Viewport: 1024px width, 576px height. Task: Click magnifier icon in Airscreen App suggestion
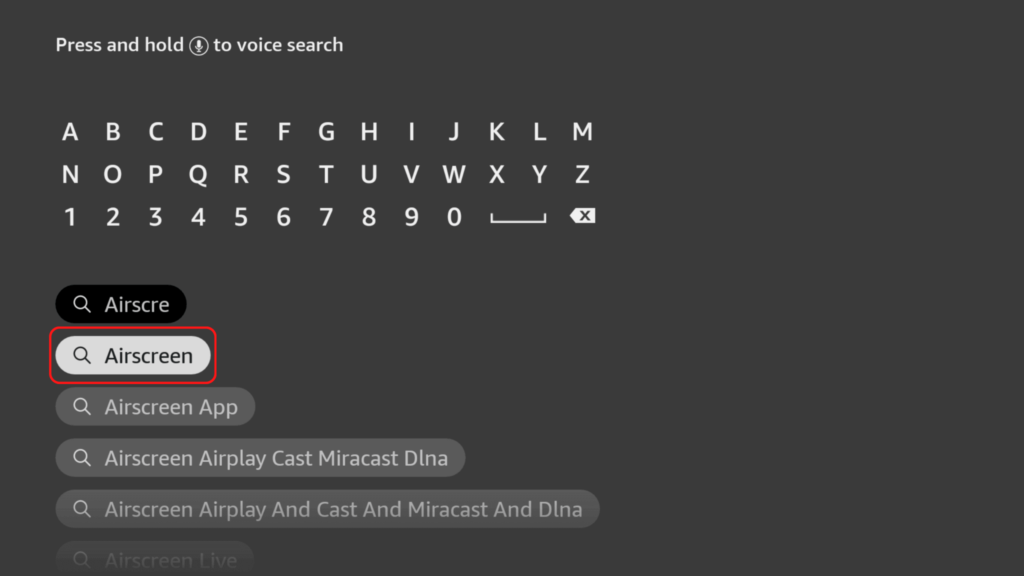point(82,407)
